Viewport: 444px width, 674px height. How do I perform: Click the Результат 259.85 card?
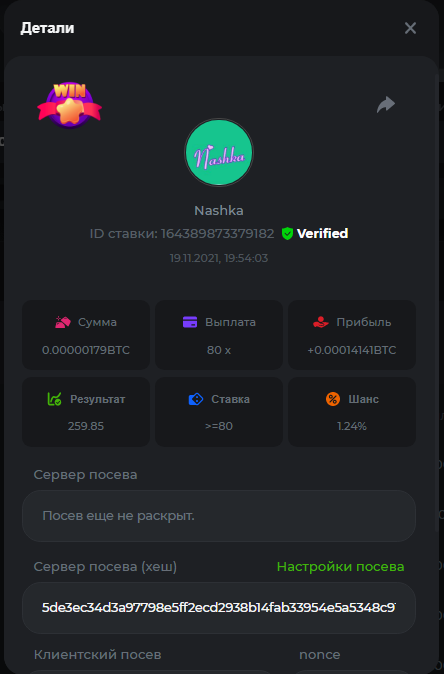tap(86, 412)
